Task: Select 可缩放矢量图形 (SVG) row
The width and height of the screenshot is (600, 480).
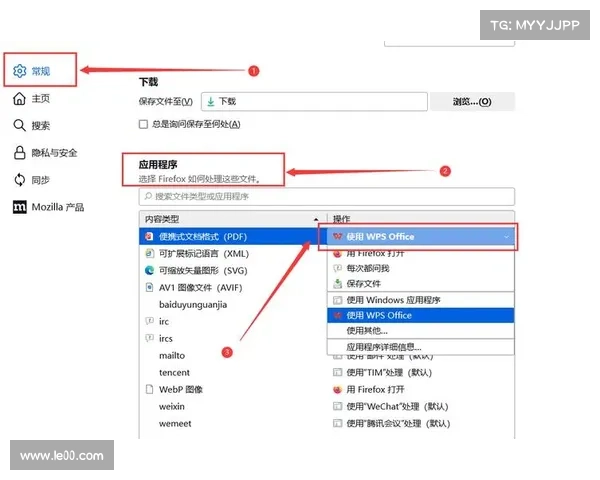Action: point(233,270)
